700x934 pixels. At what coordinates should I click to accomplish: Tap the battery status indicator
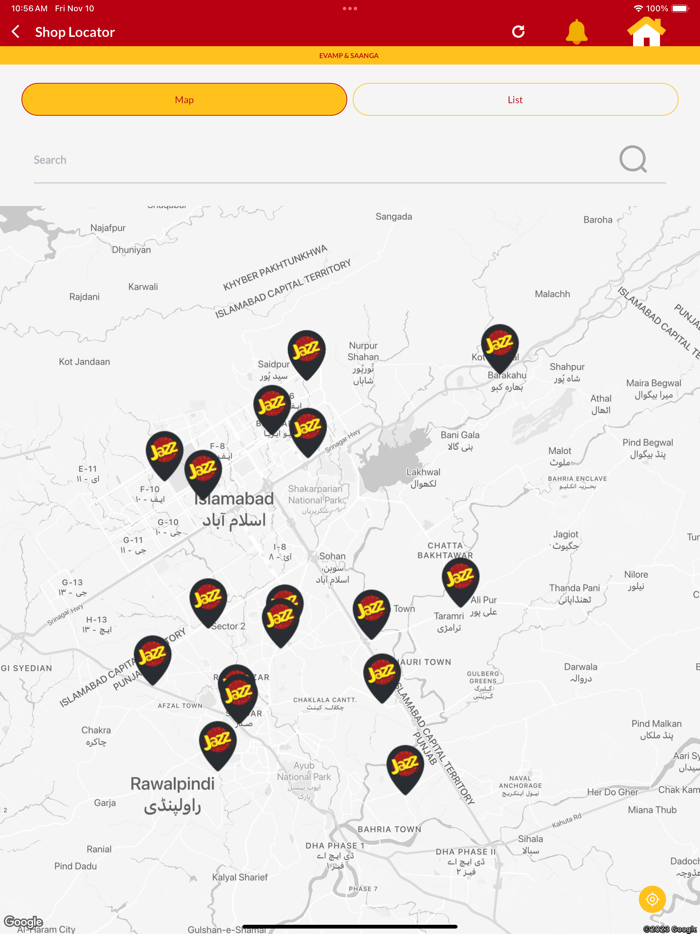pyautogui.click(x=680, y=8)
